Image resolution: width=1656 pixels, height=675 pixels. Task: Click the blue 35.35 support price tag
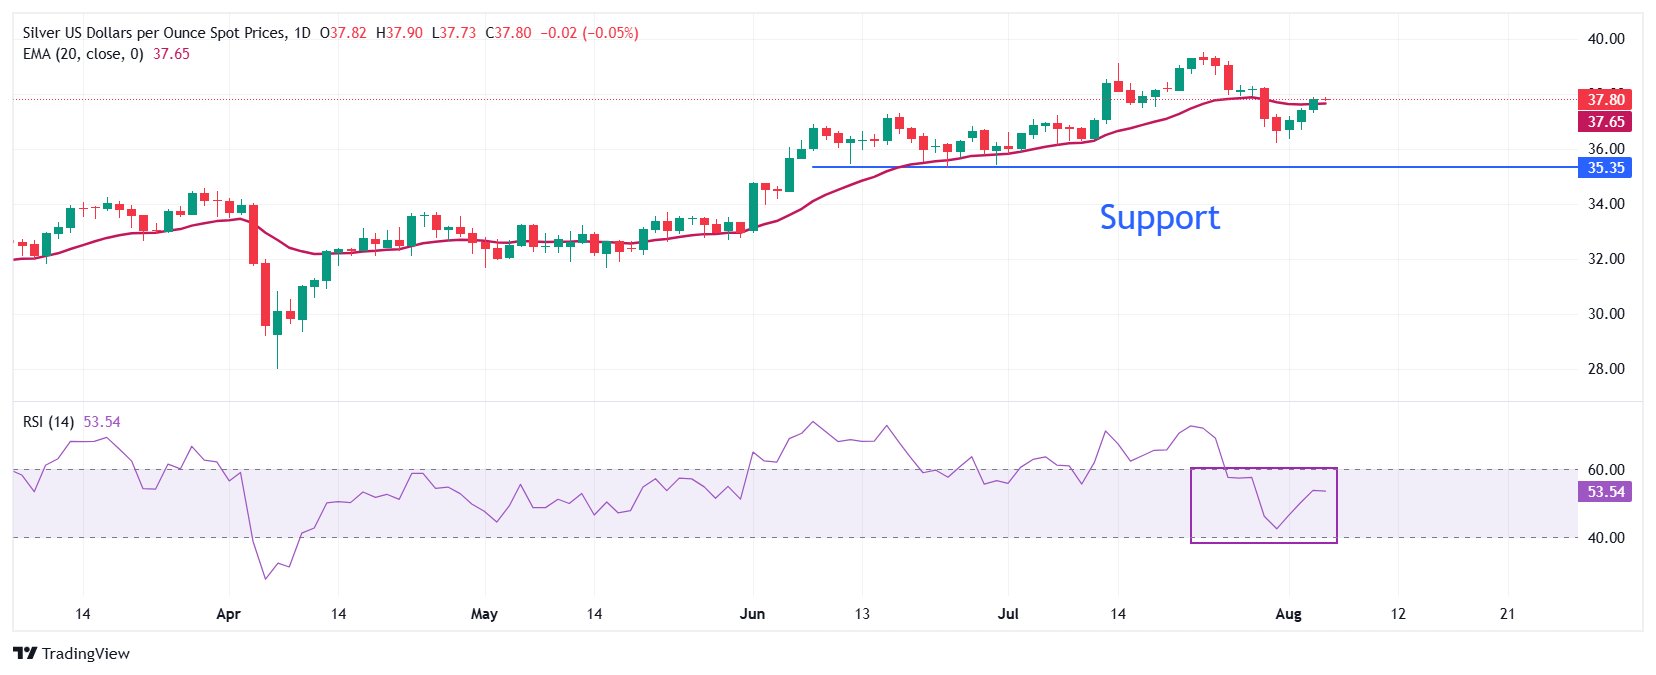(x=1605, y=168)
